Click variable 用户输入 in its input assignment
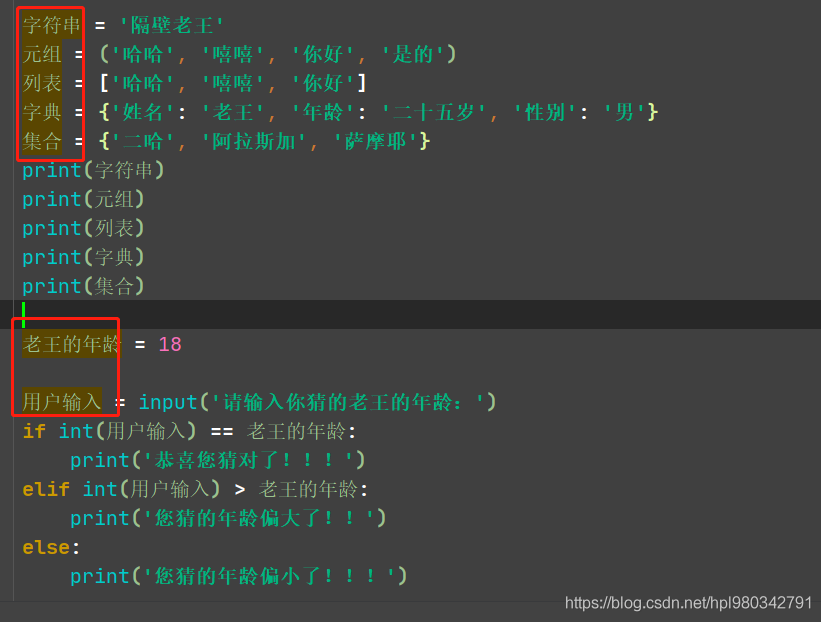821x622 pixels. 62,402
